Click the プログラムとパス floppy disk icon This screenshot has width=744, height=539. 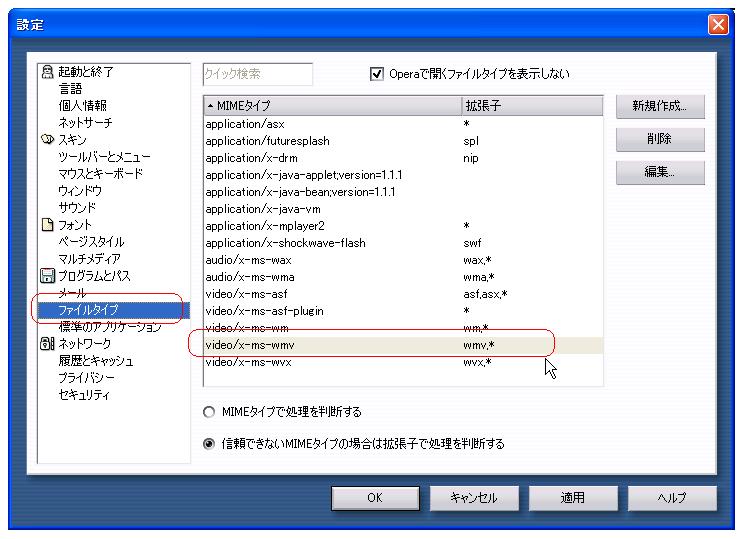coord(47,276)
